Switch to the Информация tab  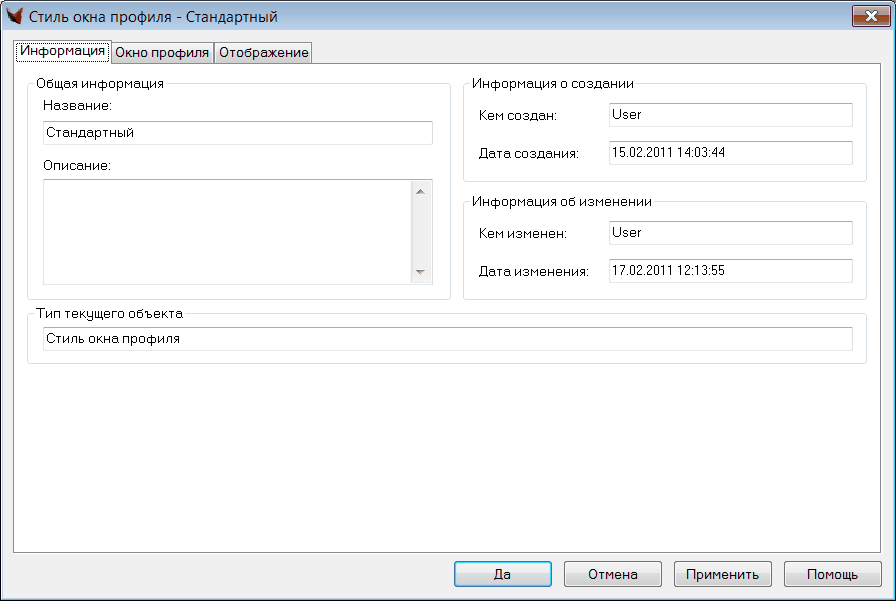[62, 52]
